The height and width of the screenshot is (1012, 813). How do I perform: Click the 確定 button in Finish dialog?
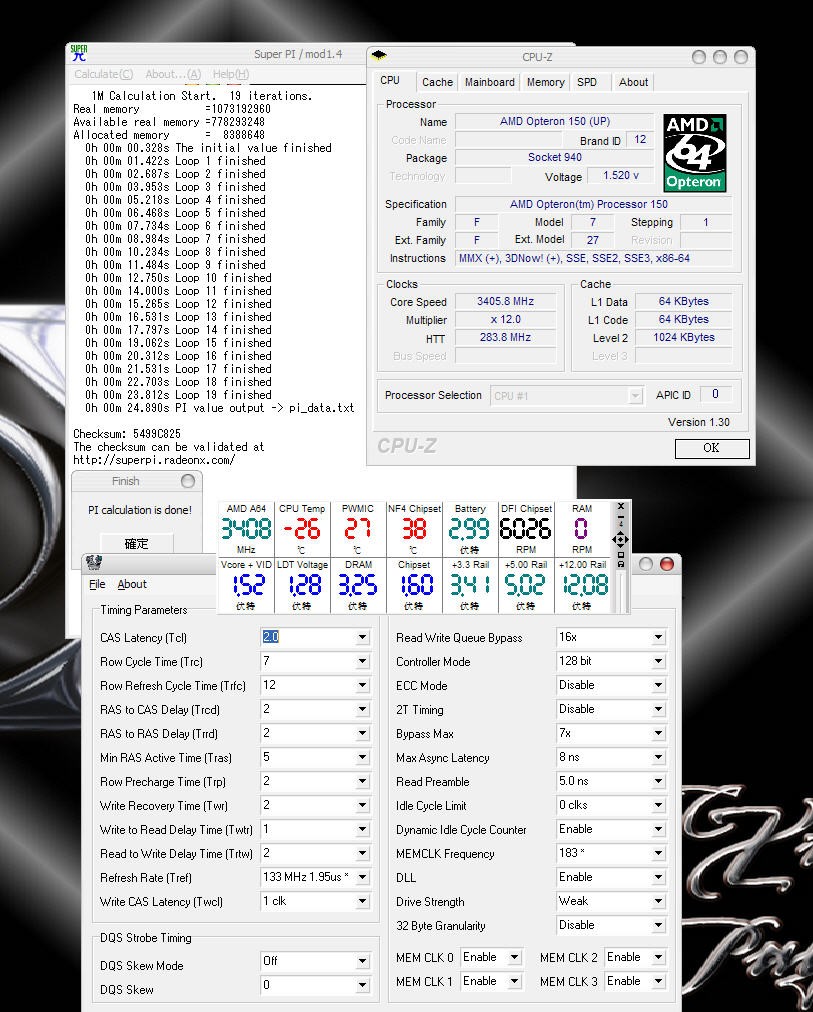(137, 543)
